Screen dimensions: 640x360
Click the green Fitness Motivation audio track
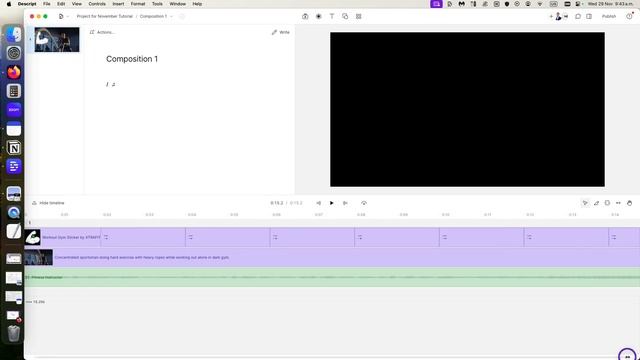332,278
